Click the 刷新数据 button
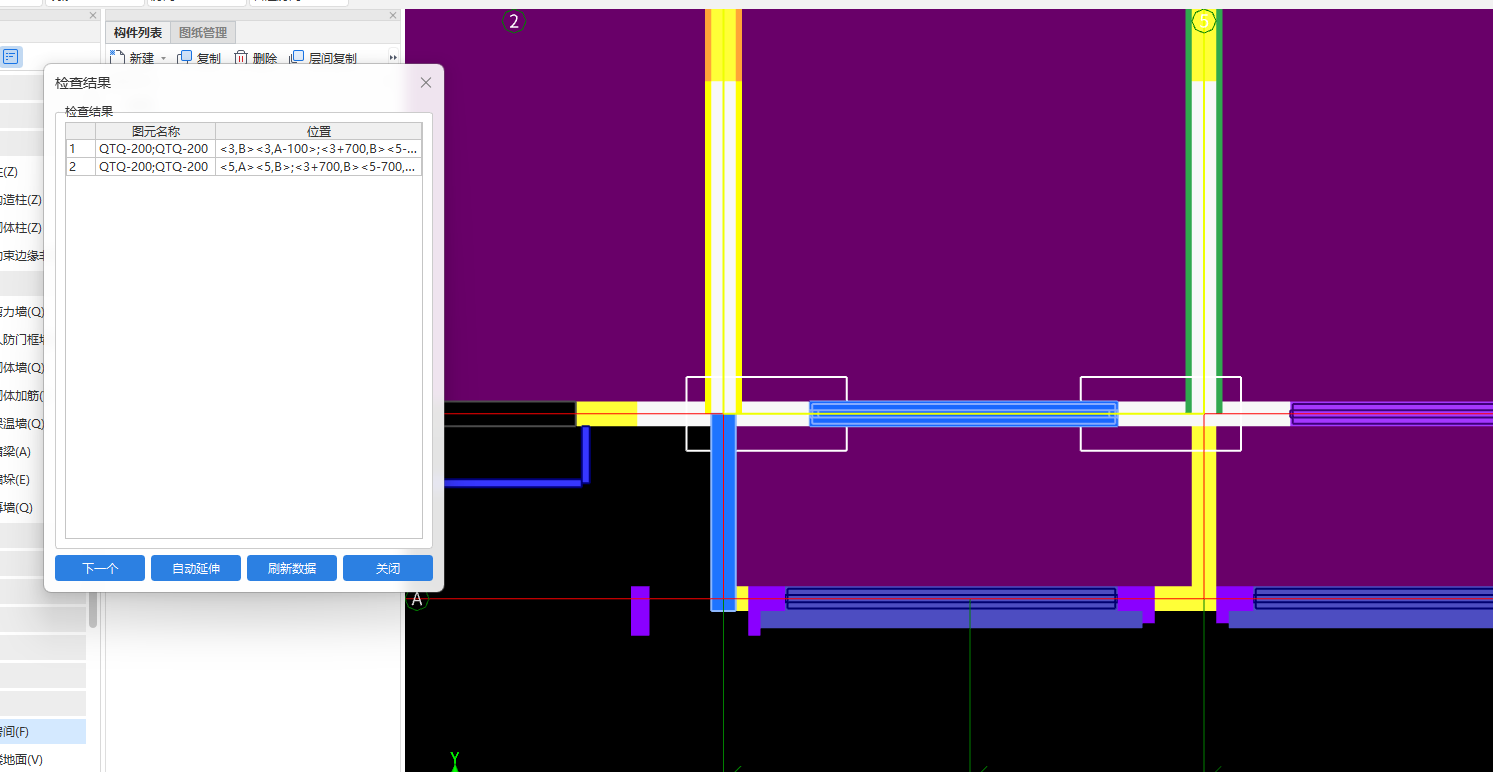Viewport: 1493px width, 772px height. [292, 568]
